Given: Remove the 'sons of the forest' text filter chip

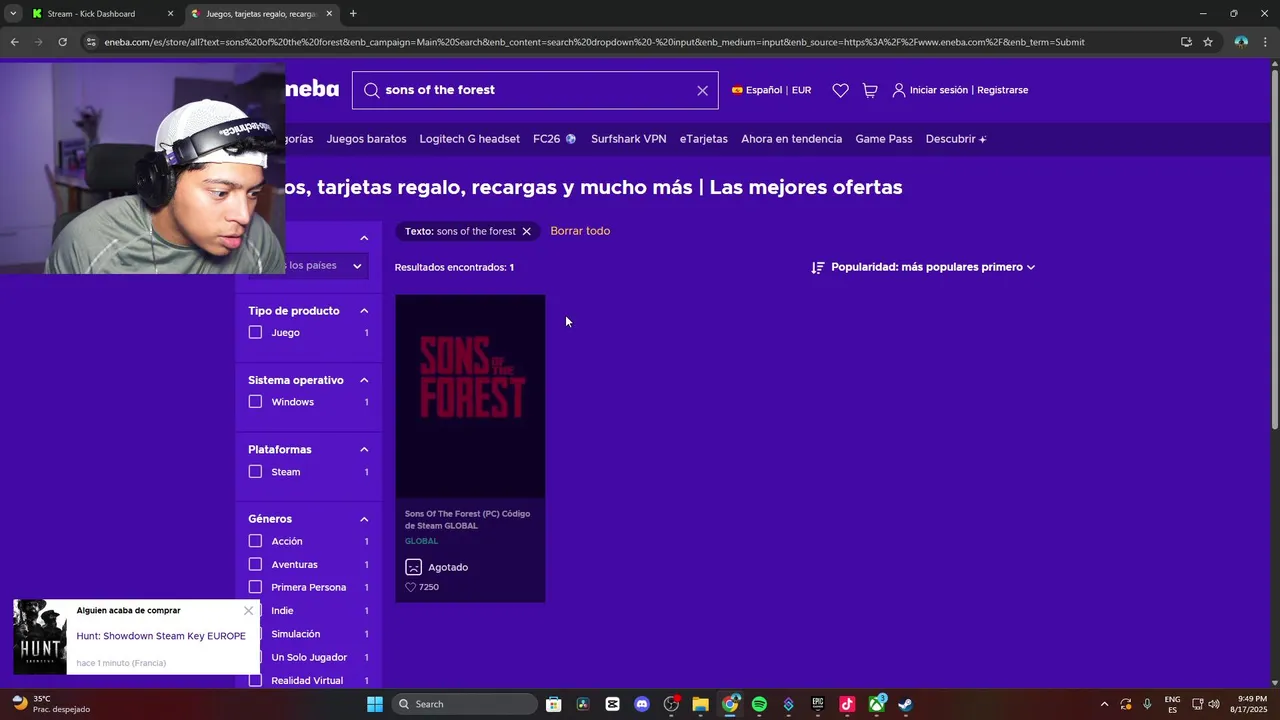Looking at the screenshot, I should (526, 231).
